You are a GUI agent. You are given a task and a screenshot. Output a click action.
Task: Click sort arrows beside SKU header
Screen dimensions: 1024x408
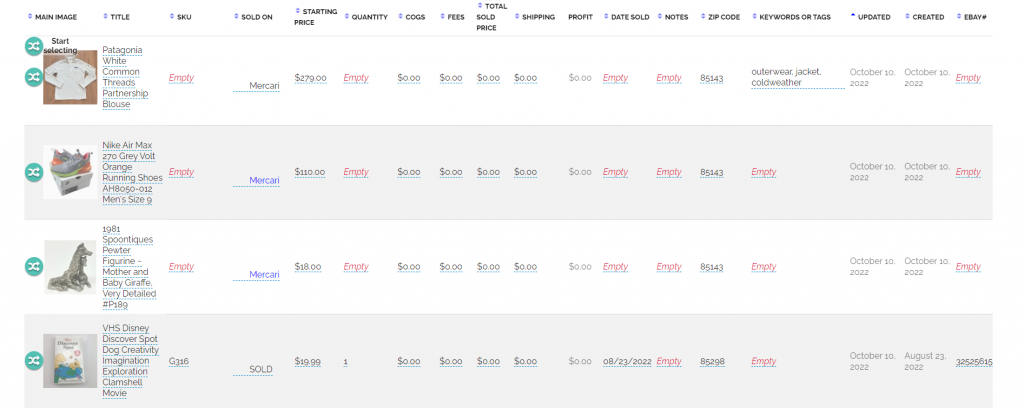[172, 17]
